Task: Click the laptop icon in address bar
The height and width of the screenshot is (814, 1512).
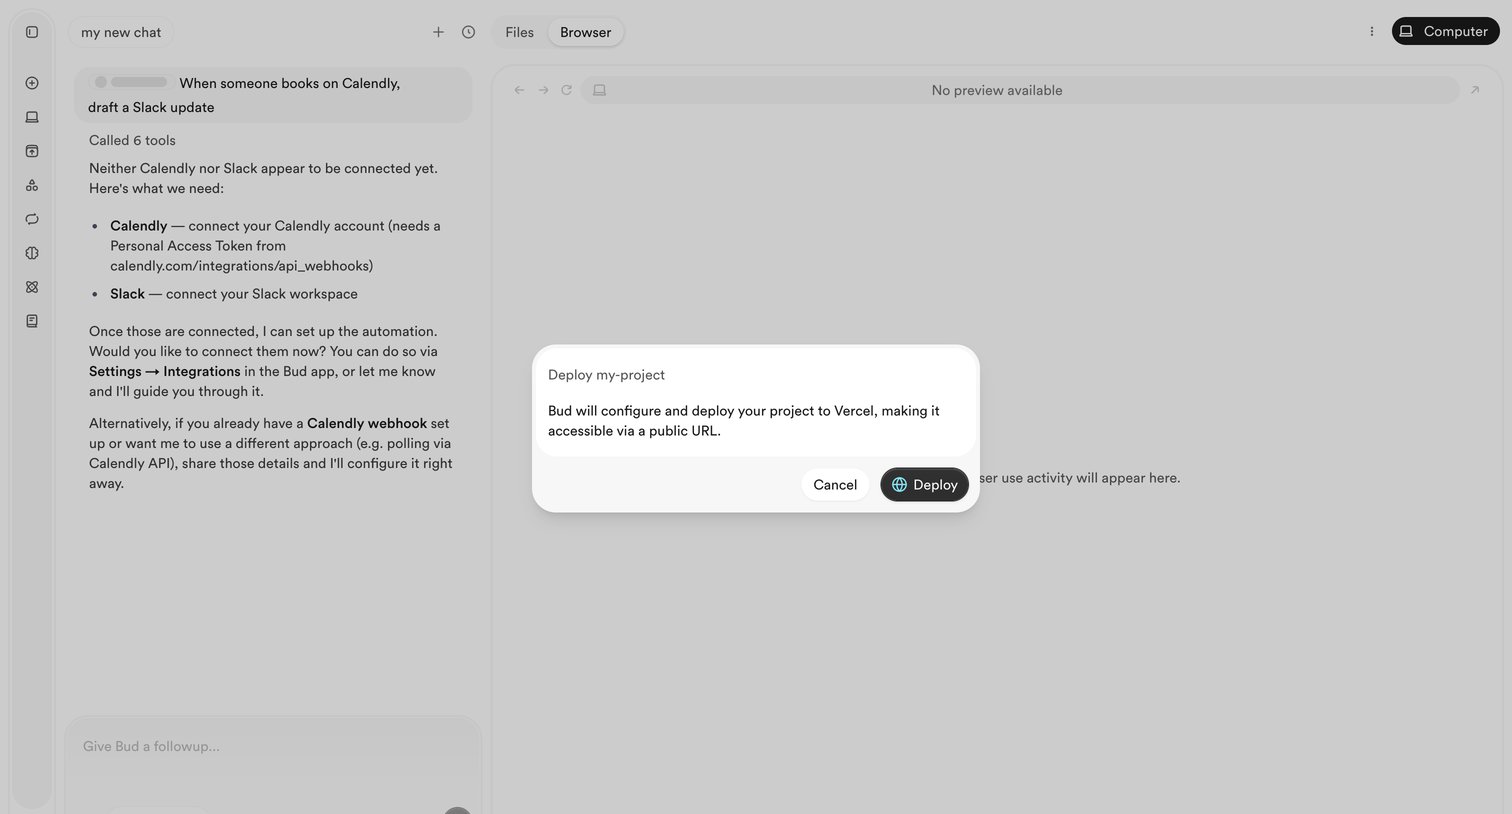Action: coord(599,90)
